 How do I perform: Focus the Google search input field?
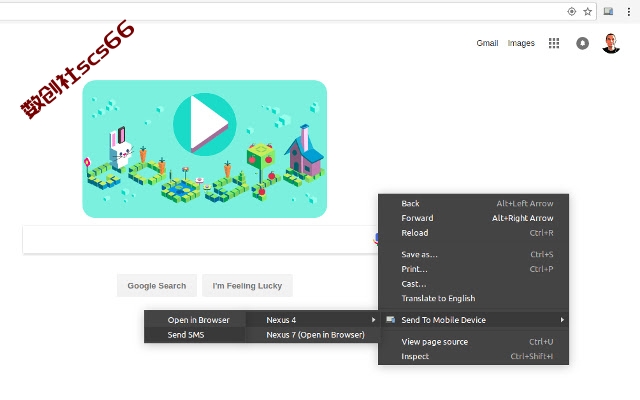pos(200,240)
